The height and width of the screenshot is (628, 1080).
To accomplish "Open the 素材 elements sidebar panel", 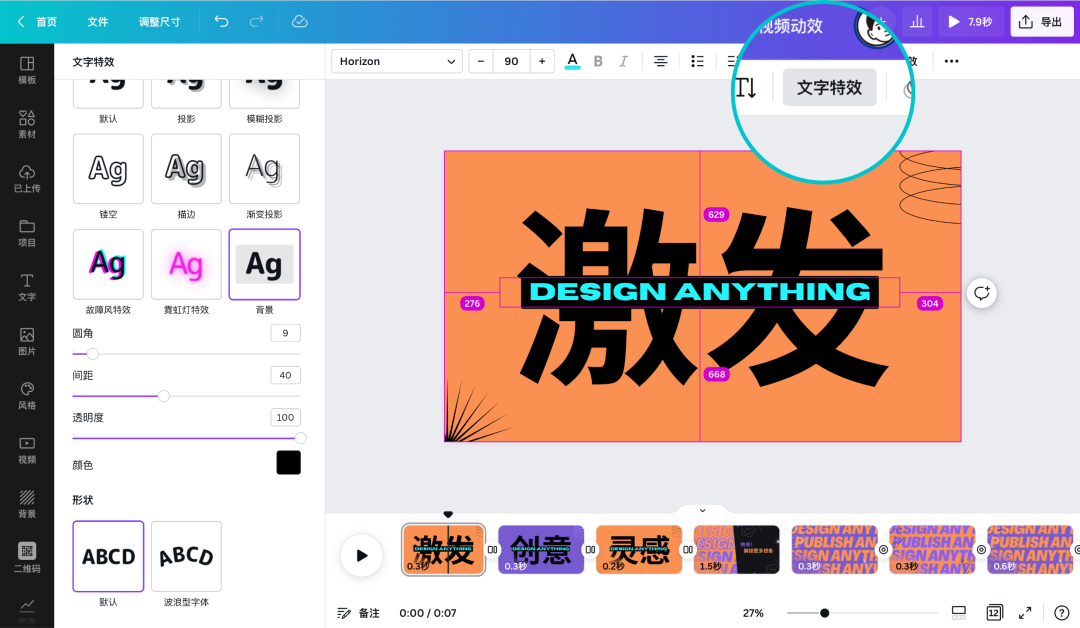I will click(27, 125).
